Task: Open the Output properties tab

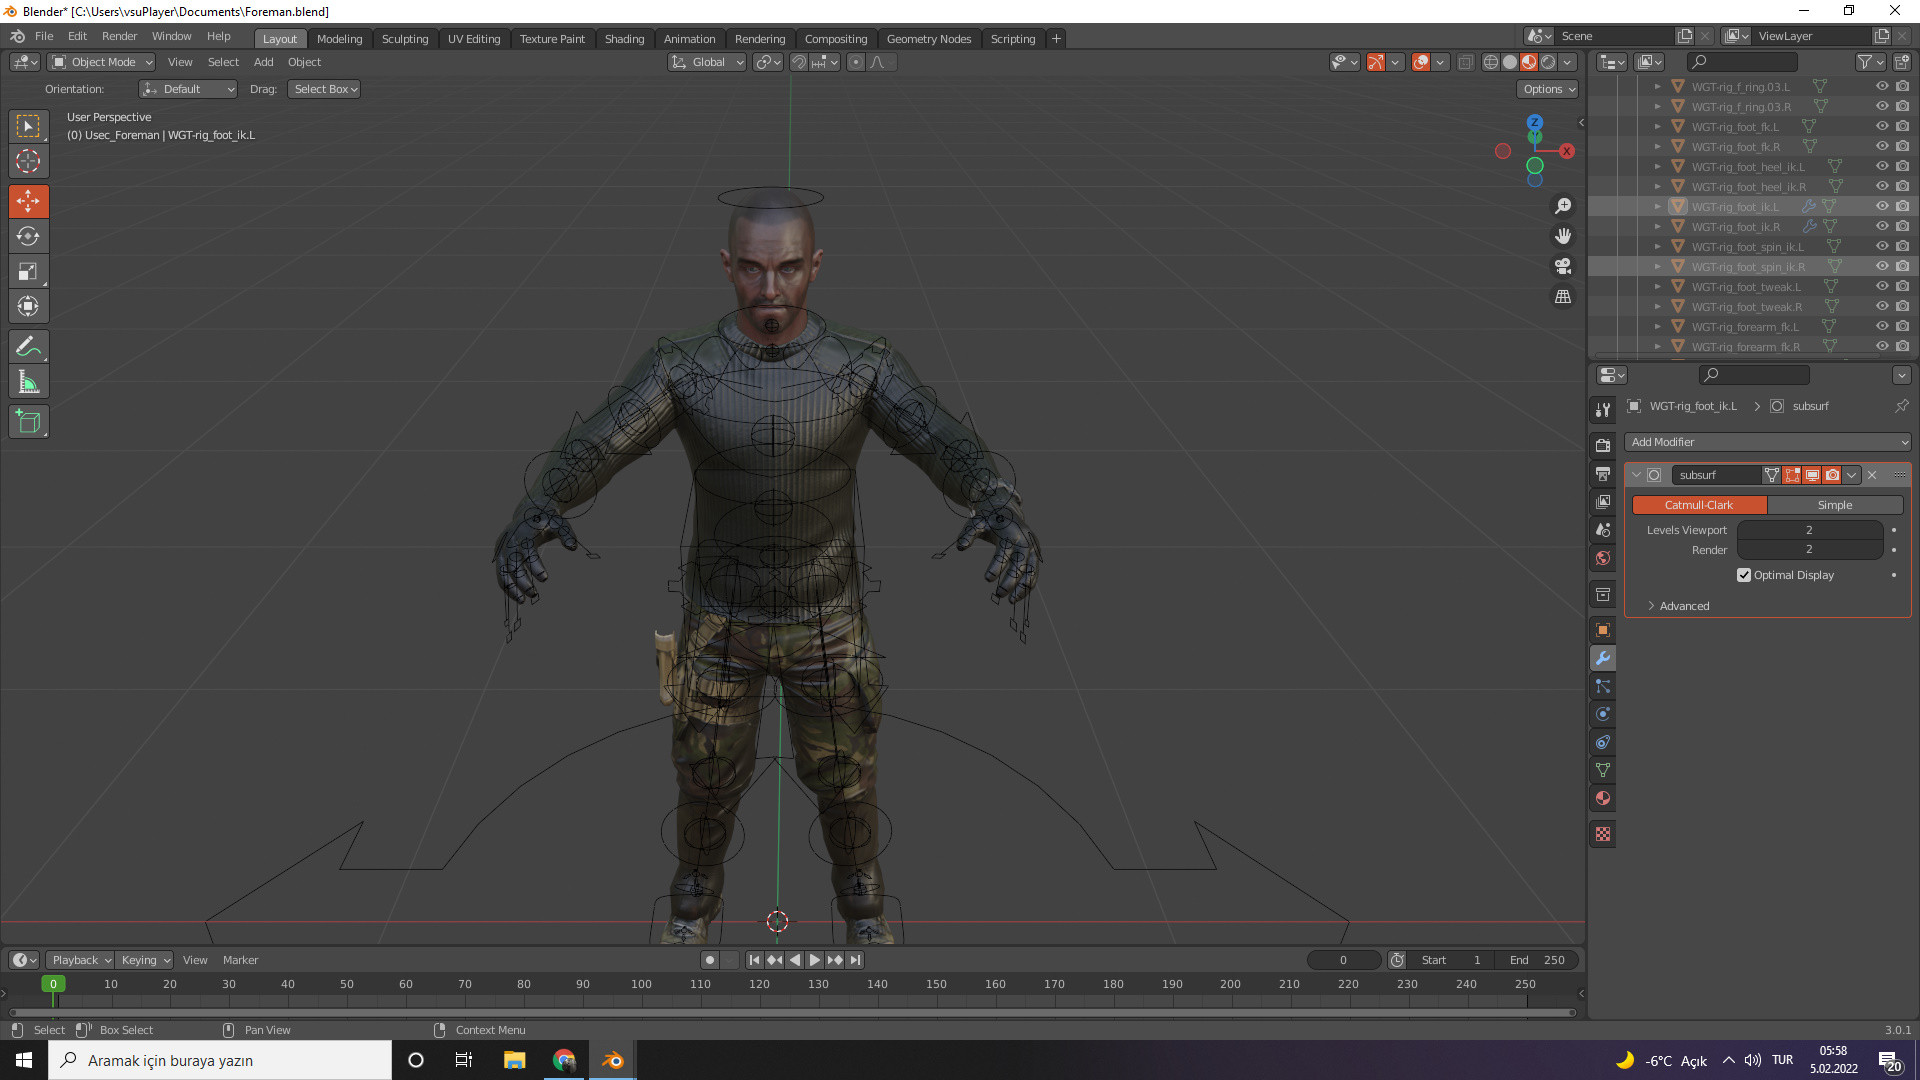Action: pyautogui.click(x=1603, y=473)
